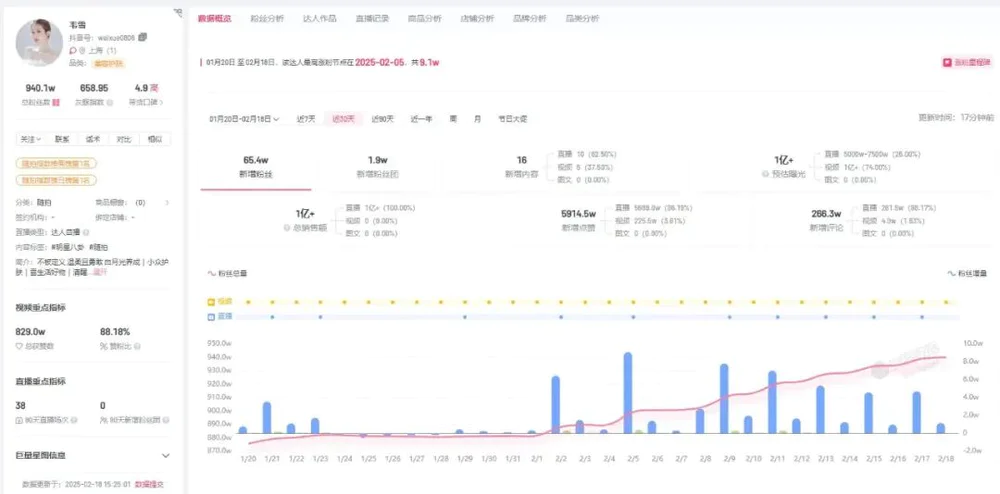Click the #随拍 content tag
This screenshot has width=1000, height=494.
pos(98,247)
